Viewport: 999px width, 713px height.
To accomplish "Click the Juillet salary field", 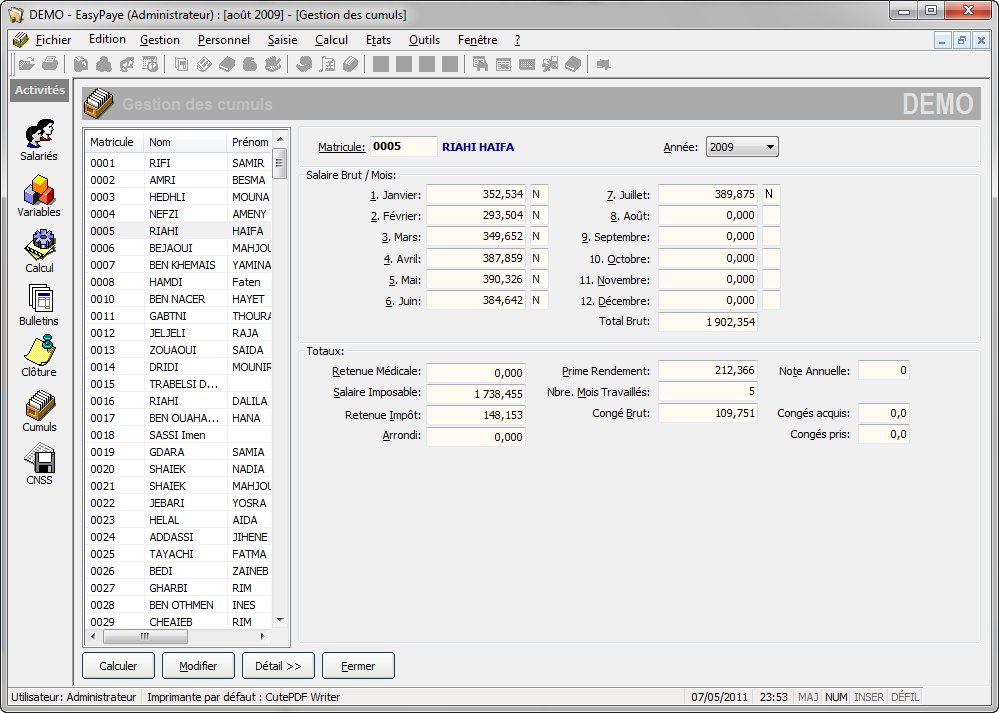I will 708,194.
